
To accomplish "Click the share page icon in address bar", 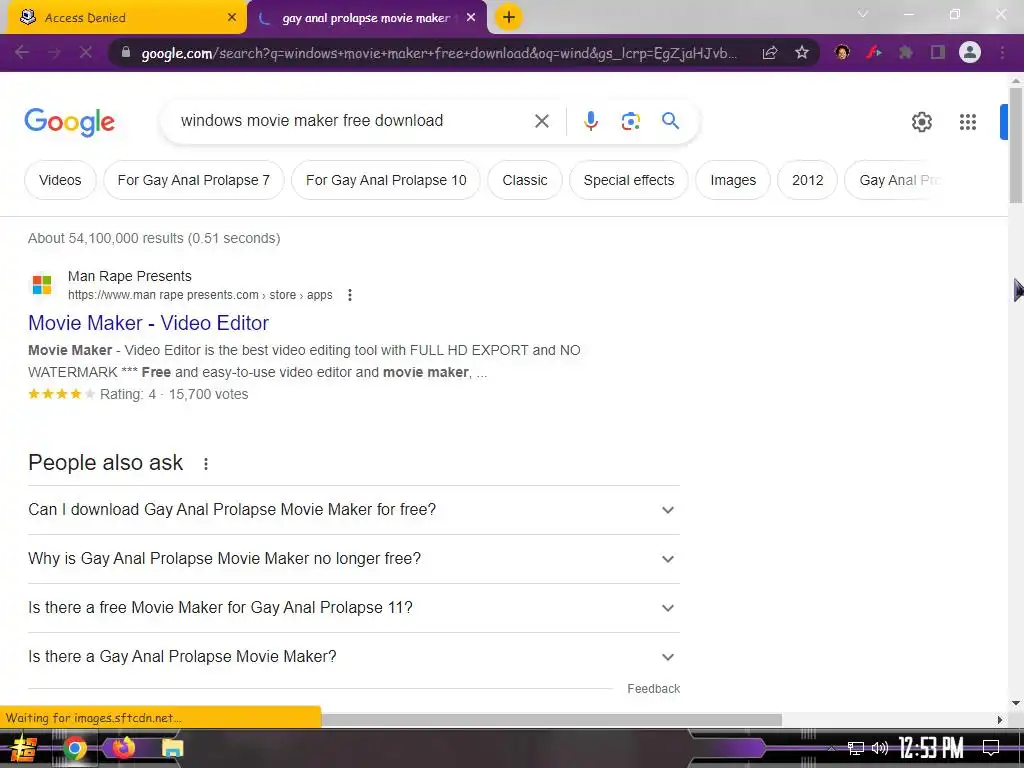I will tap(770, 53).
